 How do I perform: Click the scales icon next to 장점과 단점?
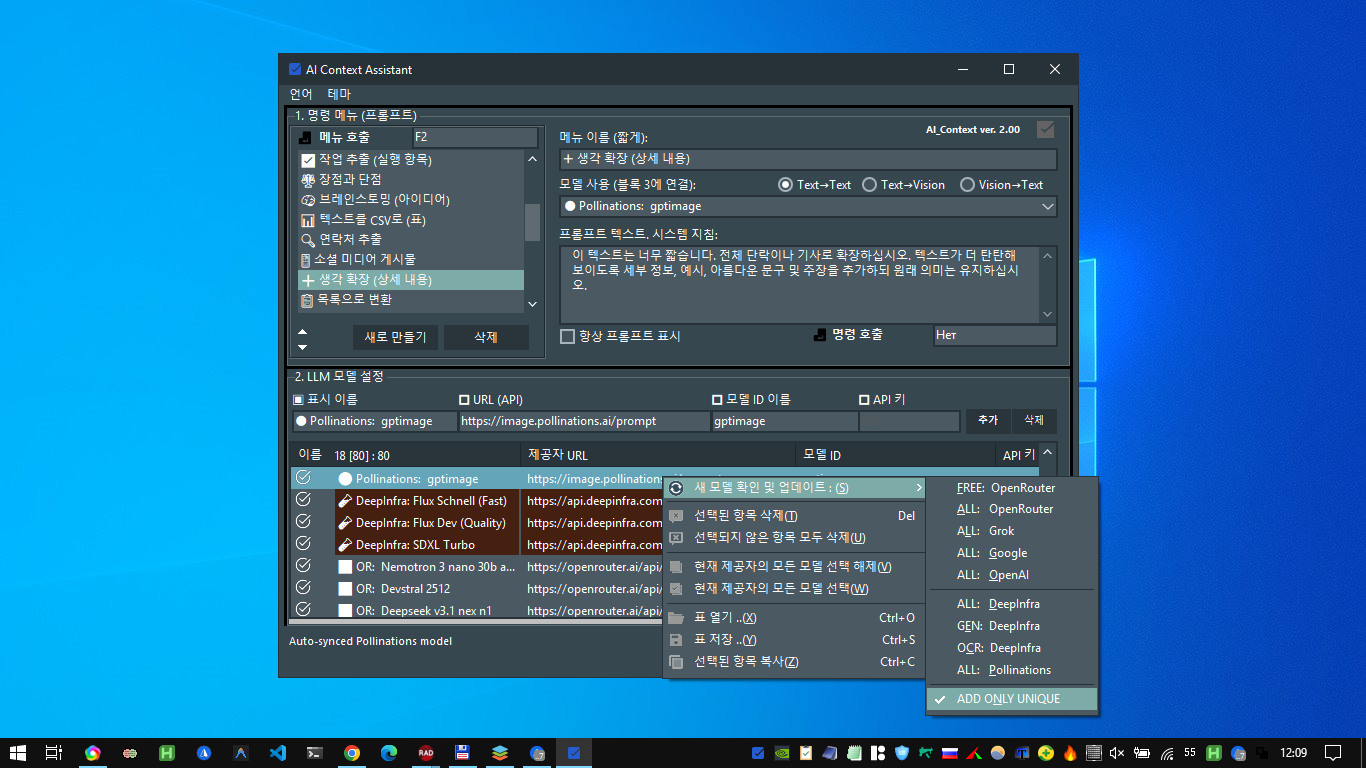pyautogui.click(x=308, y=180)
